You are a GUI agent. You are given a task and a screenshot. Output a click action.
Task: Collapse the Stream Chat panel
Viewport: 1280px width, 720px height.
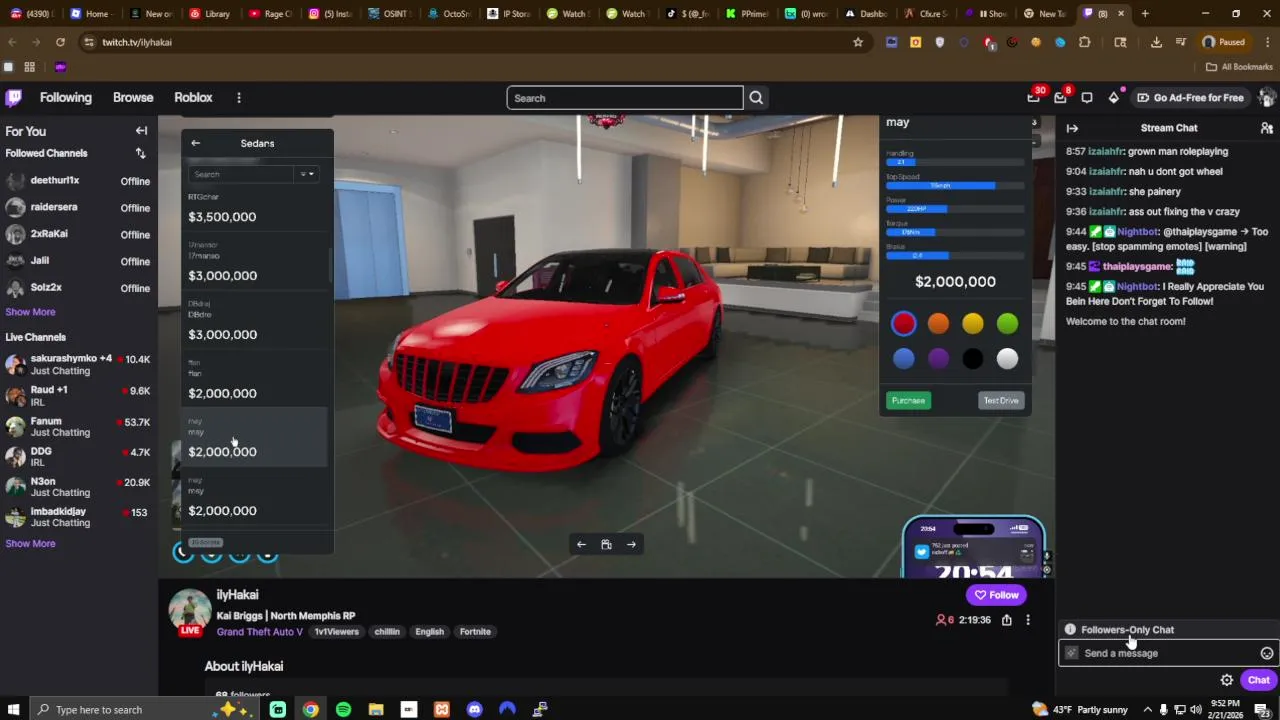(x=1072, y=128)
